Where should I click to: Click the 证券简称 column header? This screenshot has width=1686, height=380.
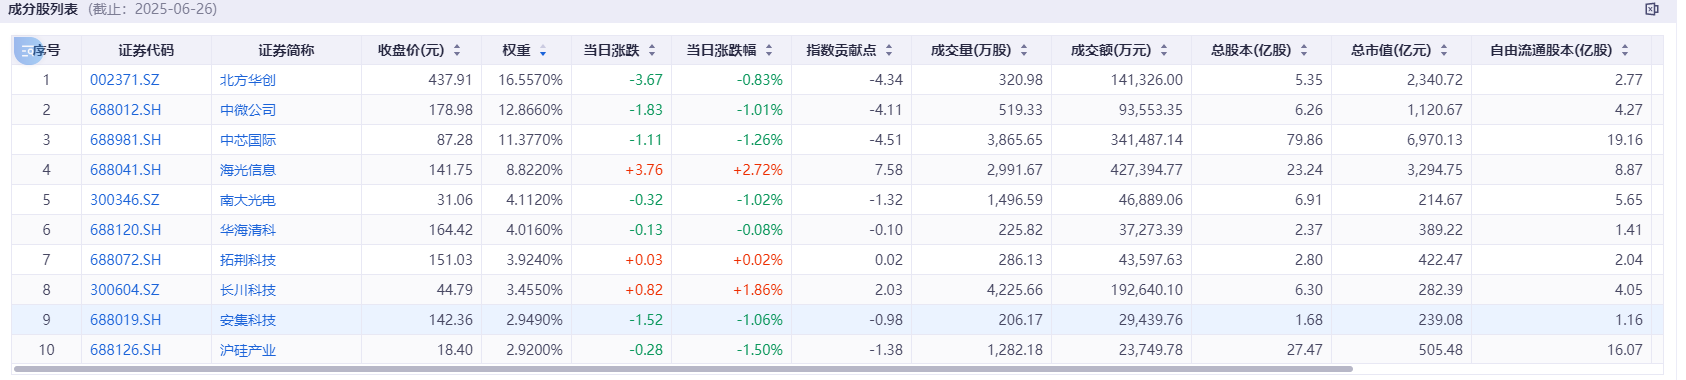286,50
